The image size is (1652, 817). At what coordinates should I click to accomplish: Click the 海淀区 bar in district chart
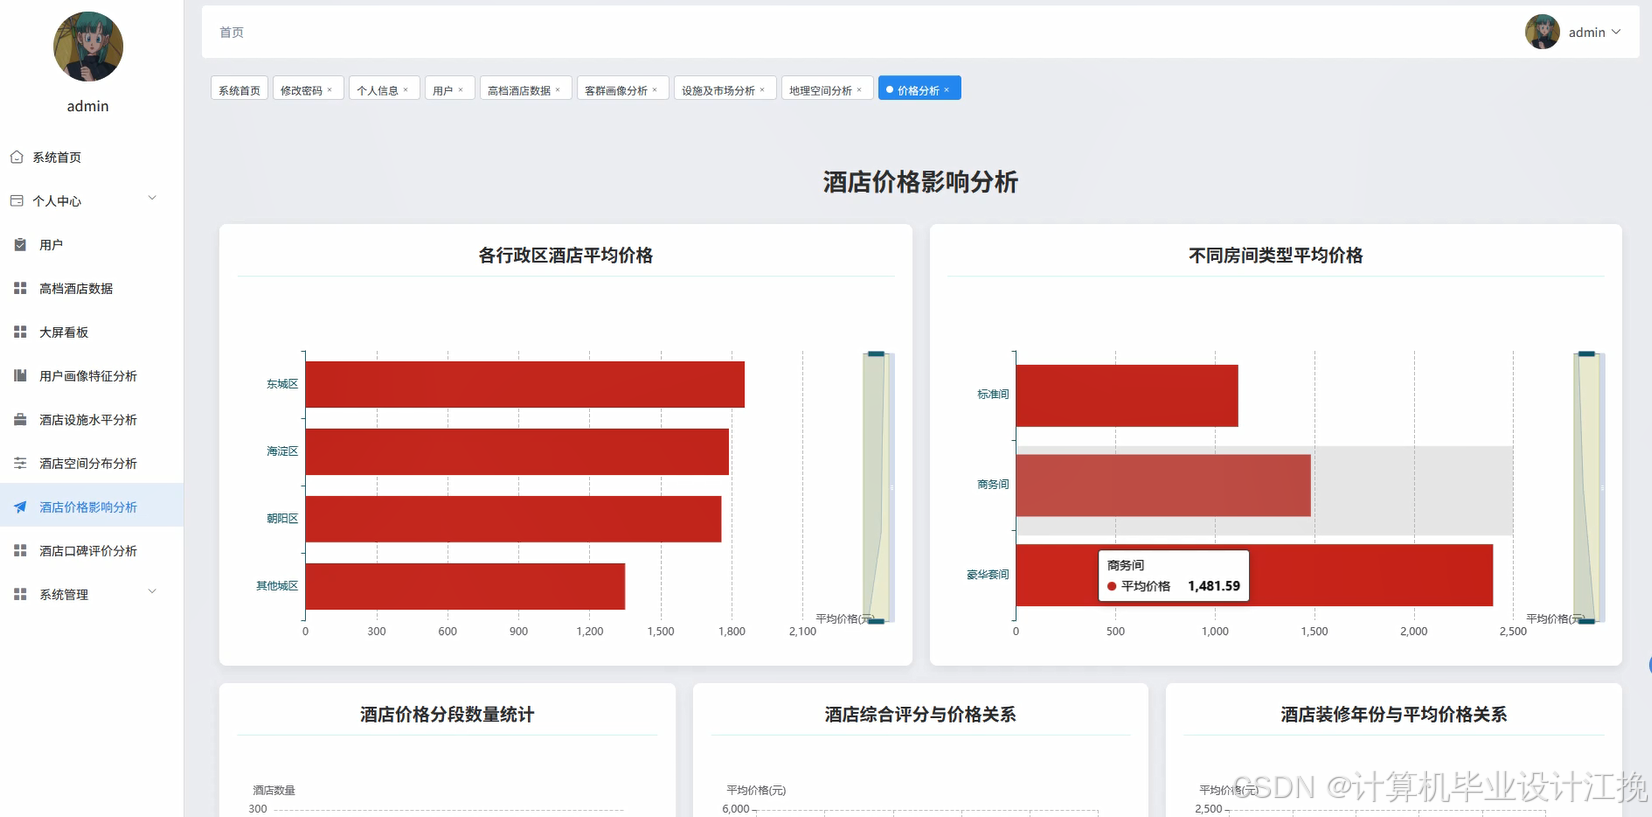point(517,452)
